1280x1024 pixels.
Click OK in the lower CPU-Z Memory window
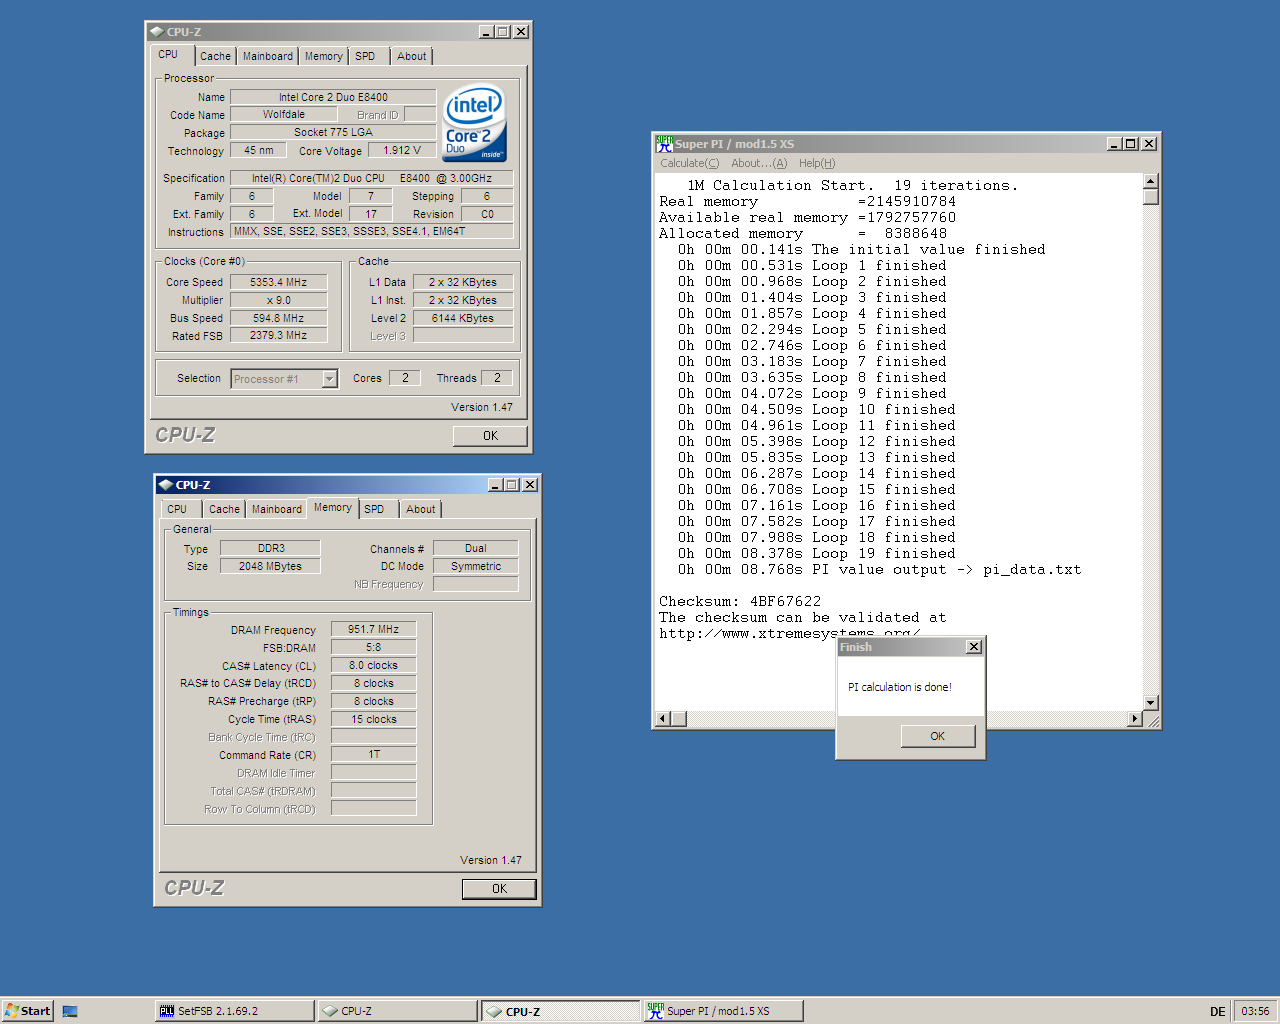499,889
